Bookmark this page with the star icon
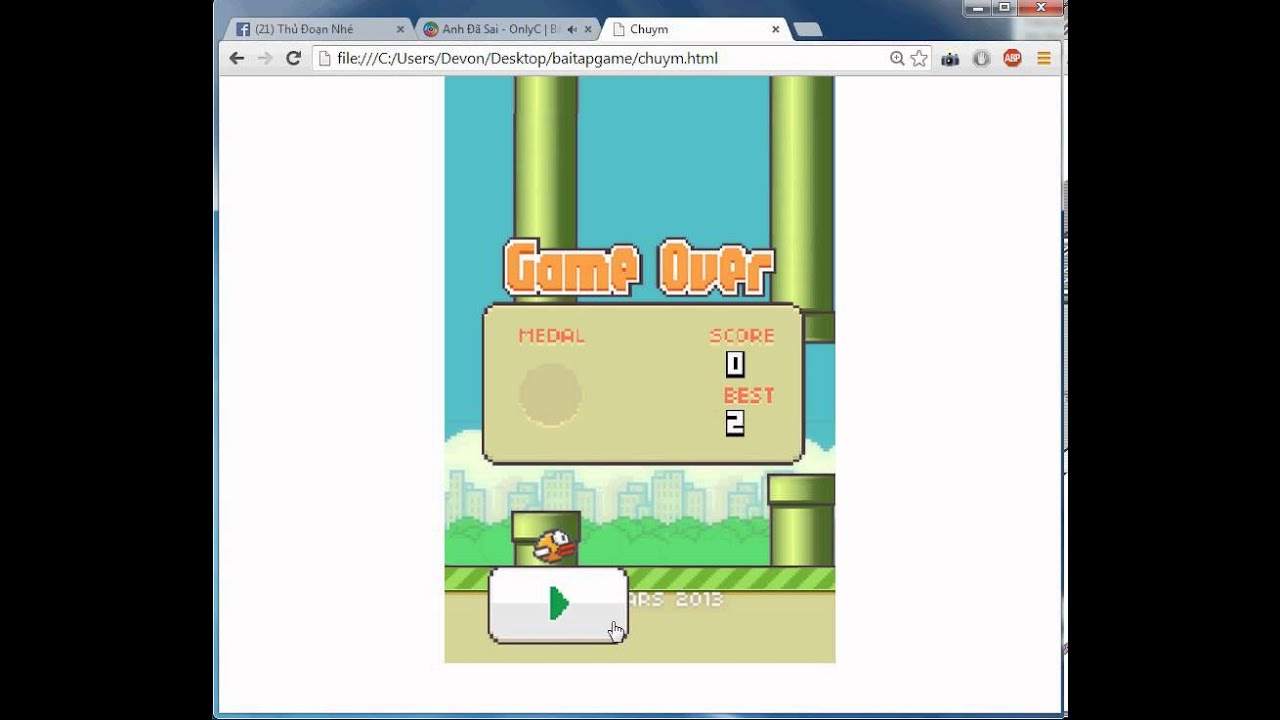Image resolution: width=1280 pixels, height=720 pixels. (919, 58)
